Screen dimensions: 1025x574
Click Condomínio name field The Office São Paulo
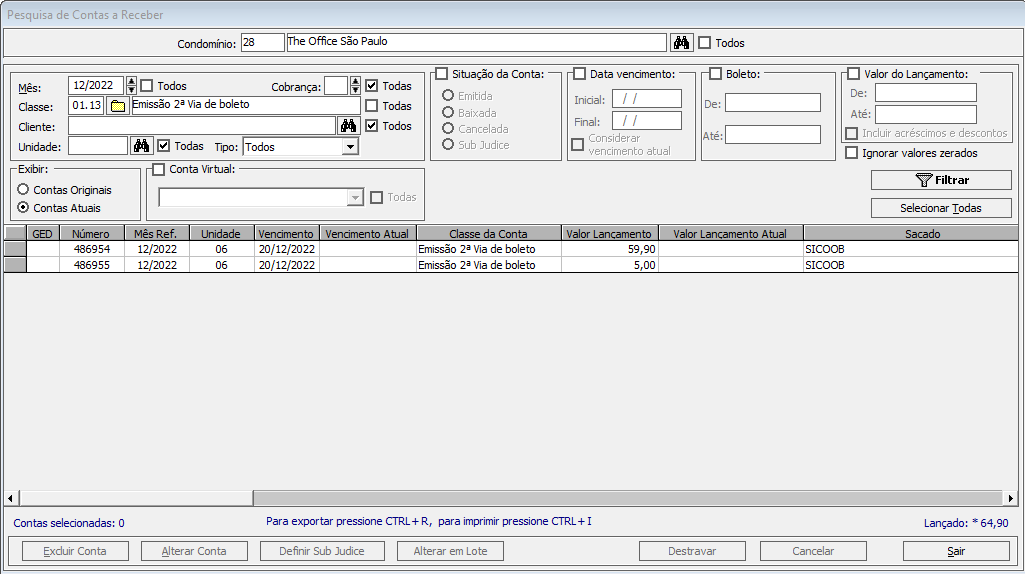[x=477, y=42]
